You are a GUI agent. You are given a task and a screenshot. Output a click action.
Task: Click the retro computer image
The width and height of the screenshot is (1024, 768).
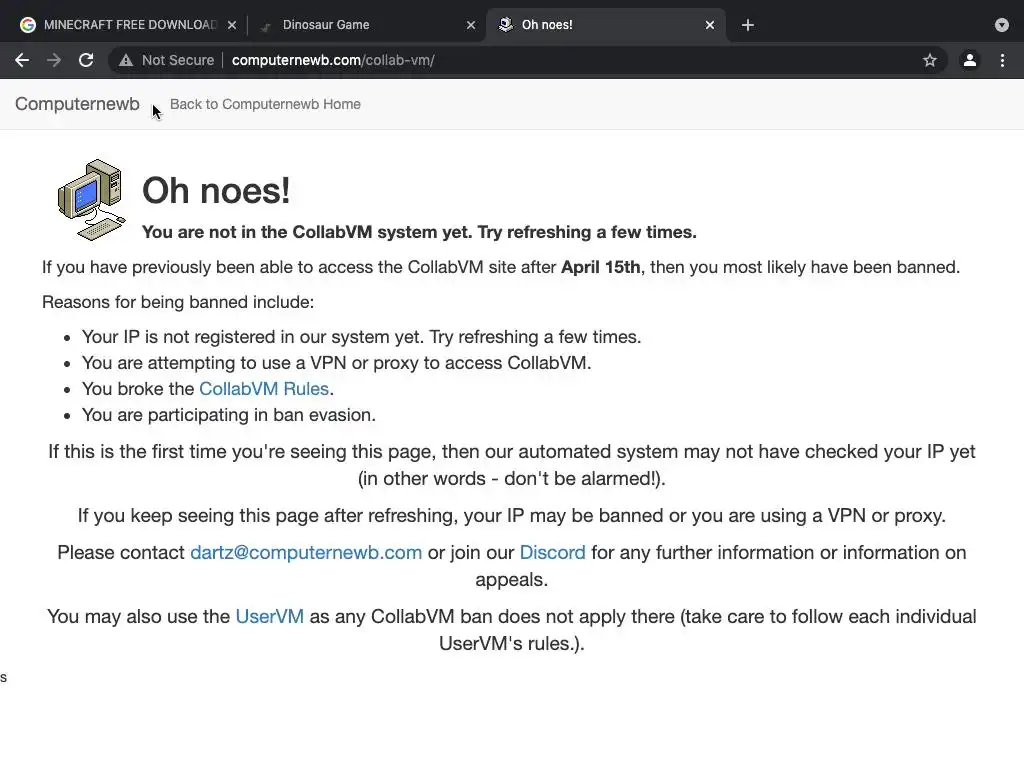91,200
